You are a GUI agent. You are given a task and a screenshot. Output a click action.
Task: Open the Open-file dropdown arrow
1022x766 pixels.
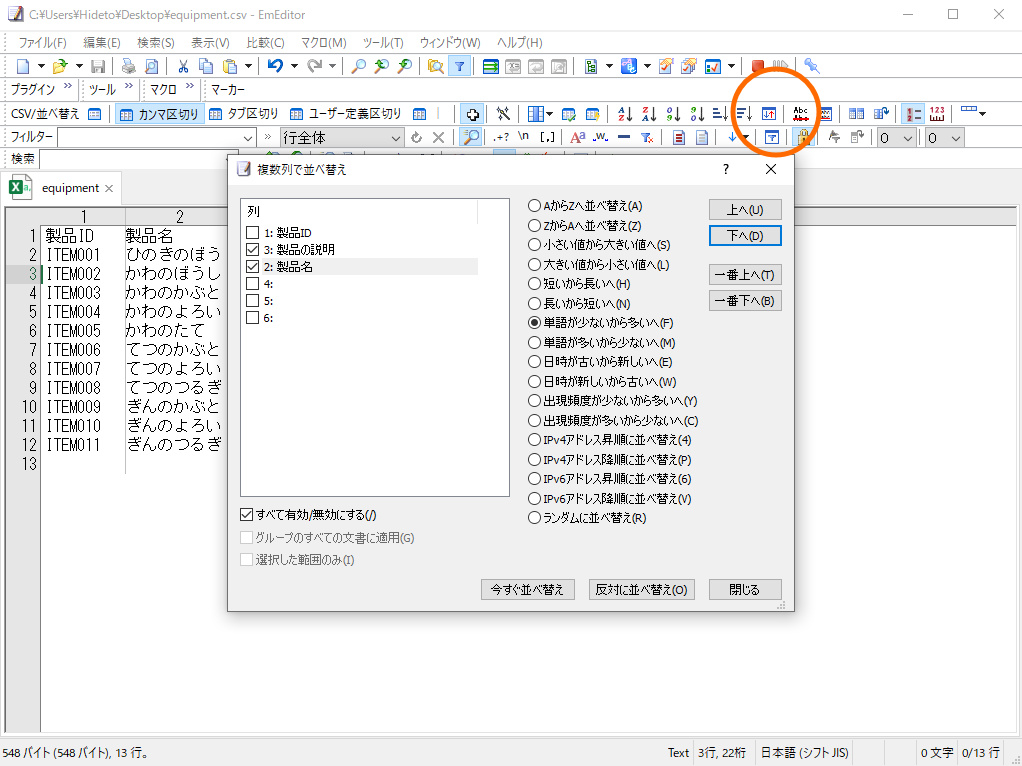(x=79, y=66)
